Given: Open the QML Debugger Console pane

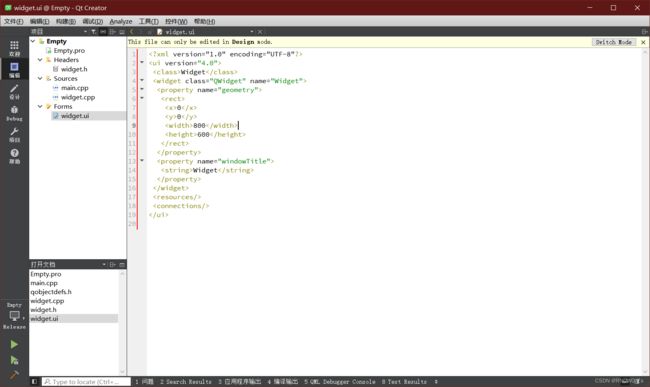Looking at the screenshot, I should pyautogui.click(x=340, y=381).
